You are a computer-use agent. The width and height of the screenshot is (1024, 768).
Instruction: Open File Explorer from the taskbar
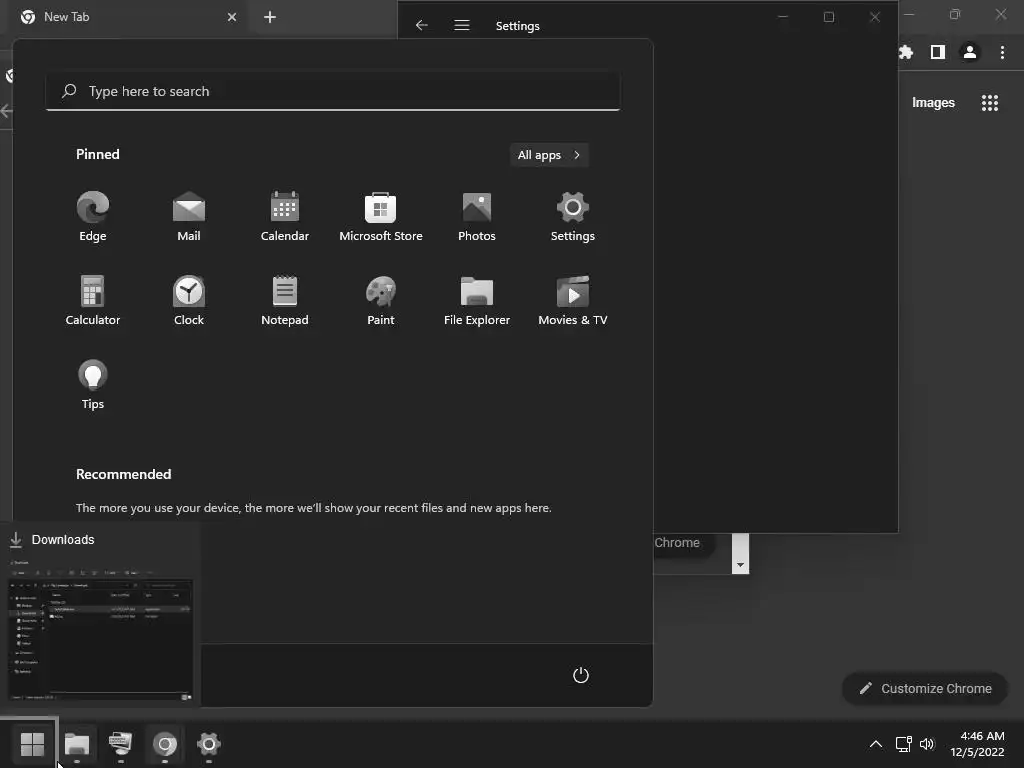(x=76, y=743)
